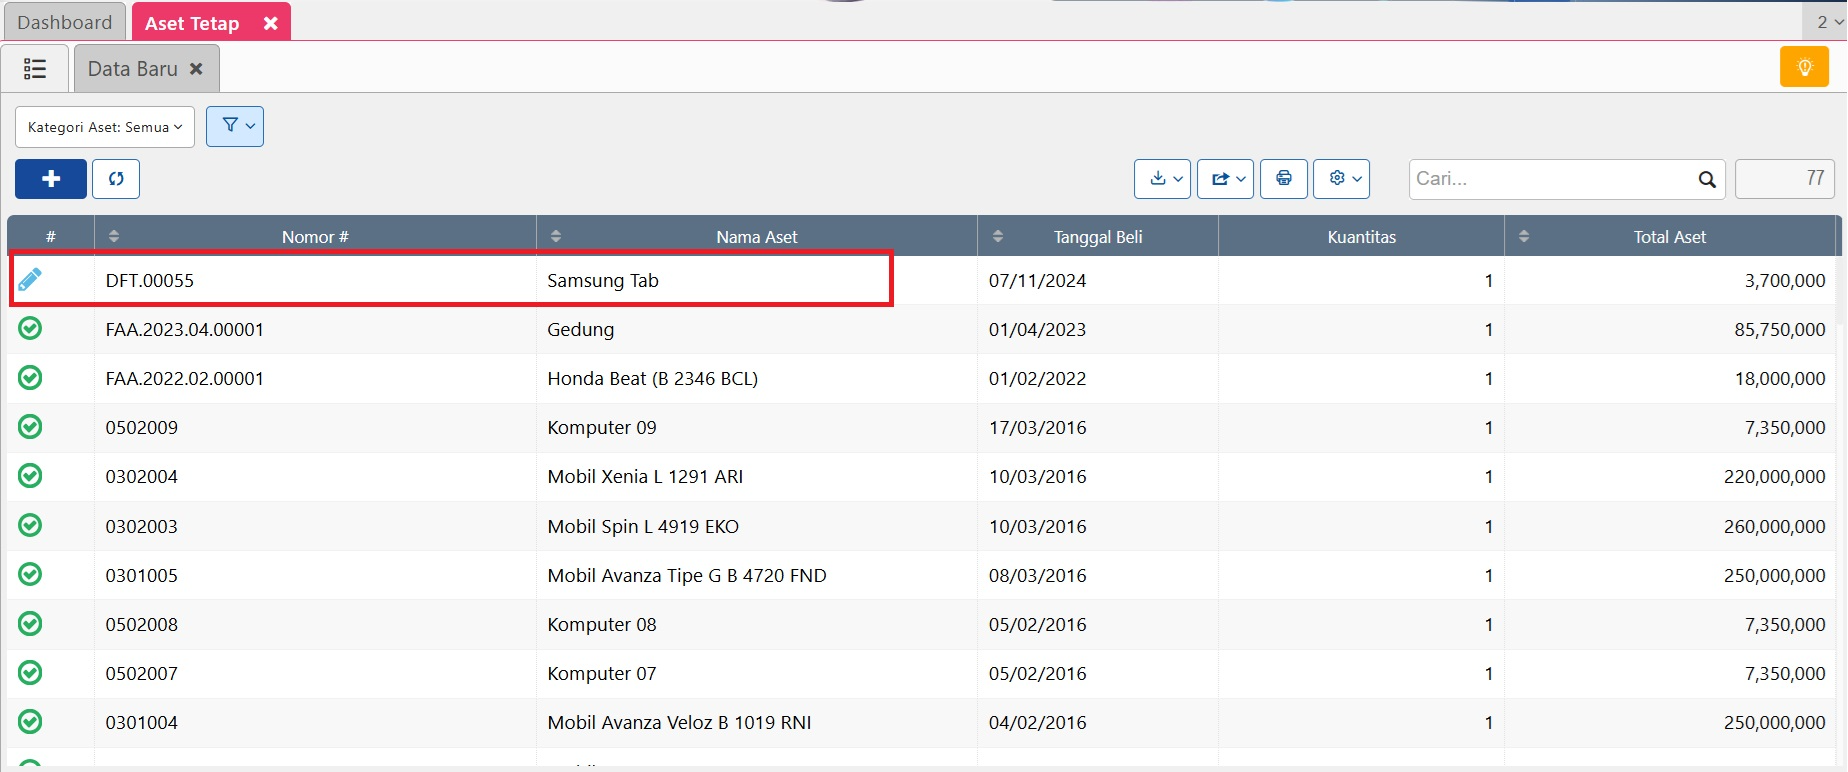Viewport: 1848px width, 772px height.
Task: Sort by Tanggal Beli column
Action: (1098, 237)
